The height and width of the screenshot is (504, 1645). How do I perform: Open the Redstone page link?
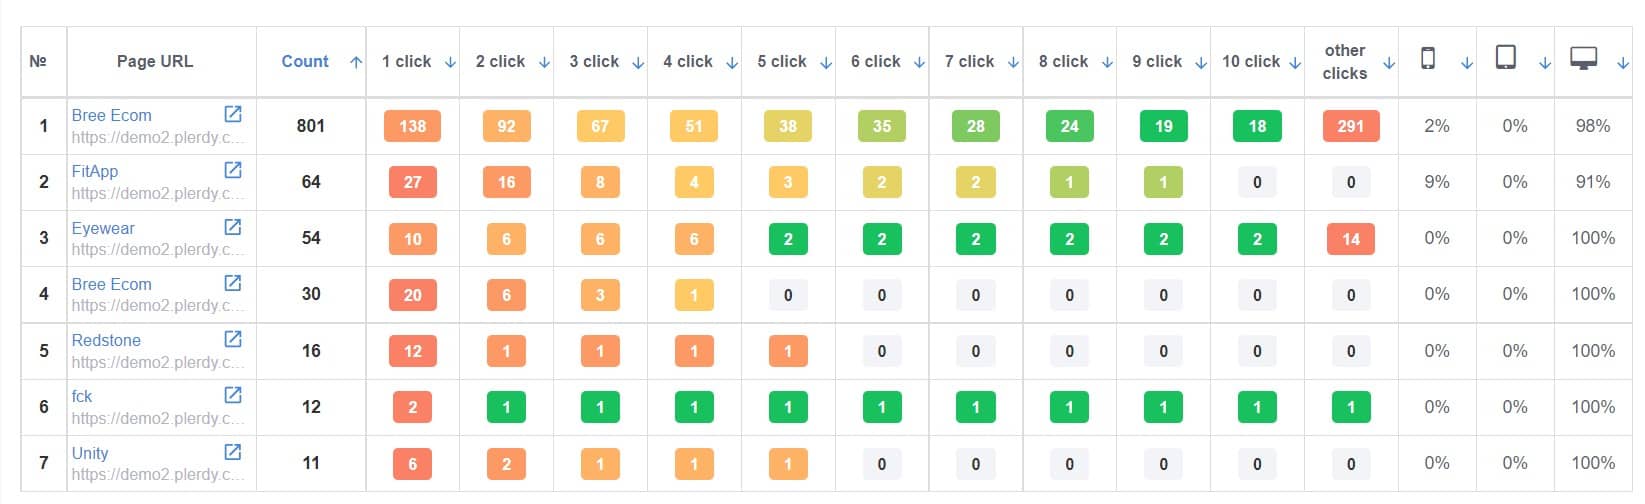coord(106,340)
